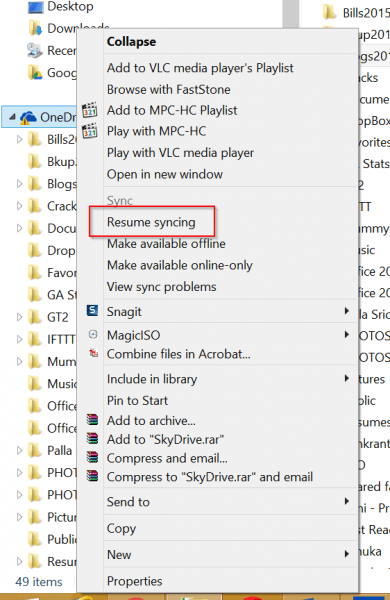
Task: Click the WinRAR icon beside Add to archive
Action: point(92,420)
